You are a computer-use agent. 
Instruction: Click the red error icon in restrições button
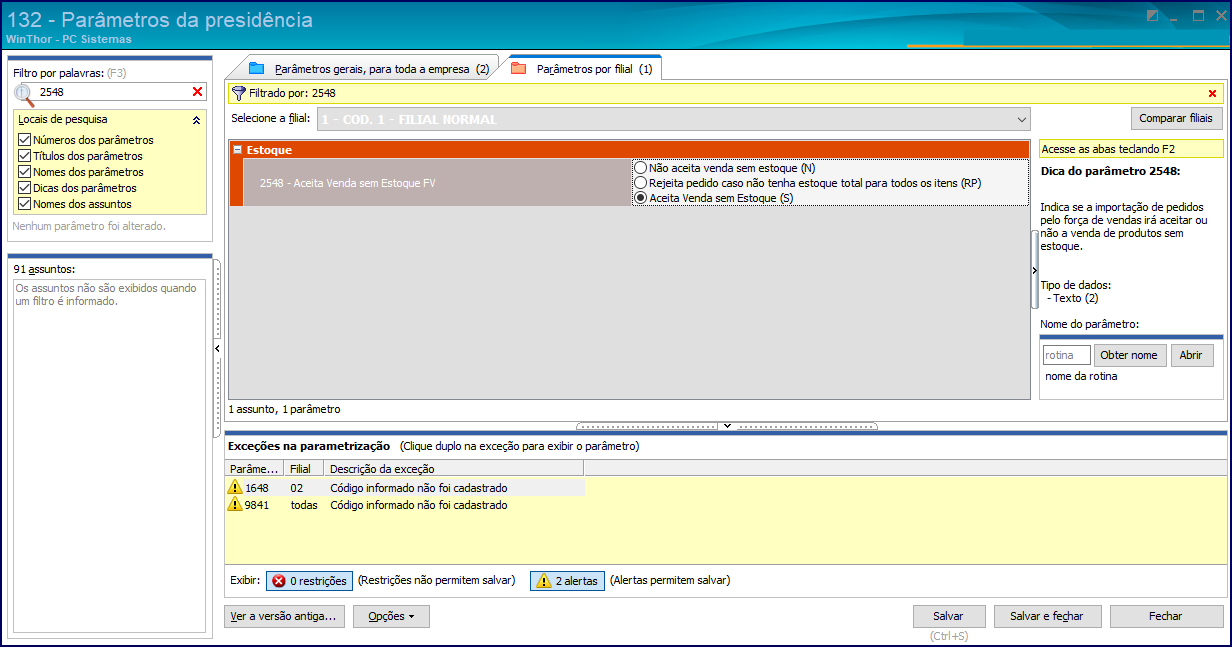(279, 581)
